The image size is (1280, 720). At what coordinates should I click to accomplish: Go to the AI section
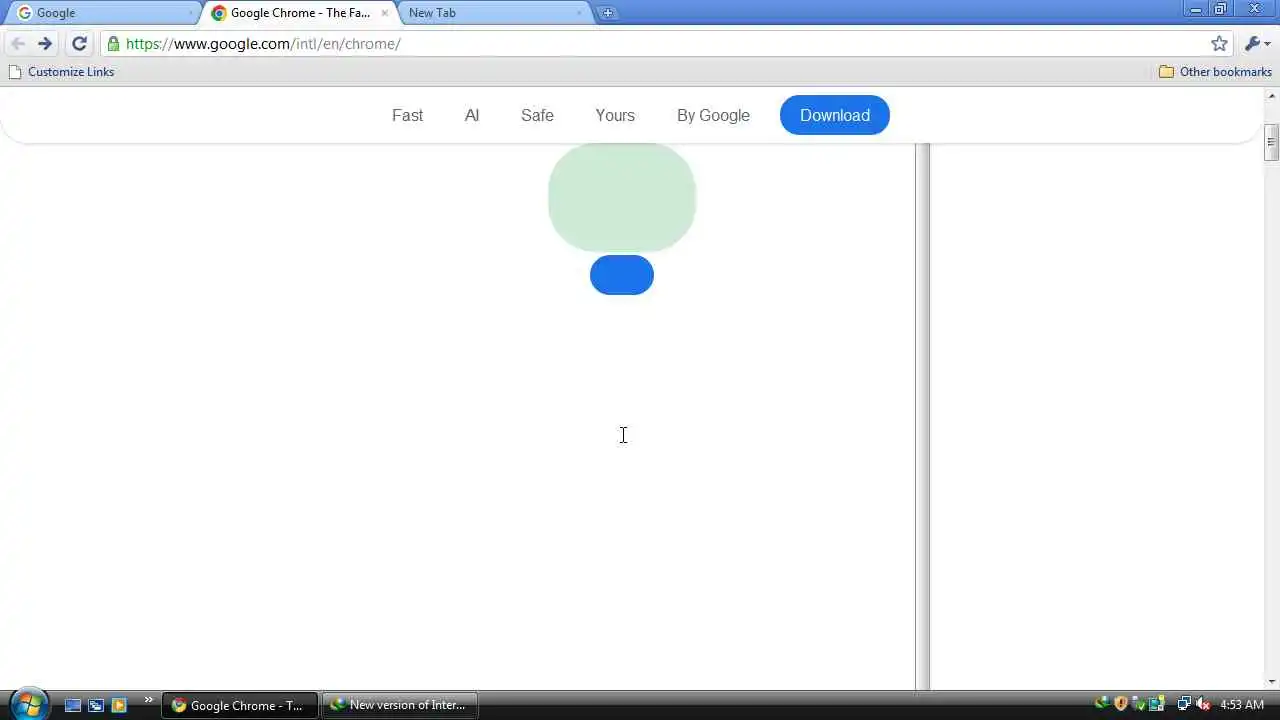[x=472, y=115]
